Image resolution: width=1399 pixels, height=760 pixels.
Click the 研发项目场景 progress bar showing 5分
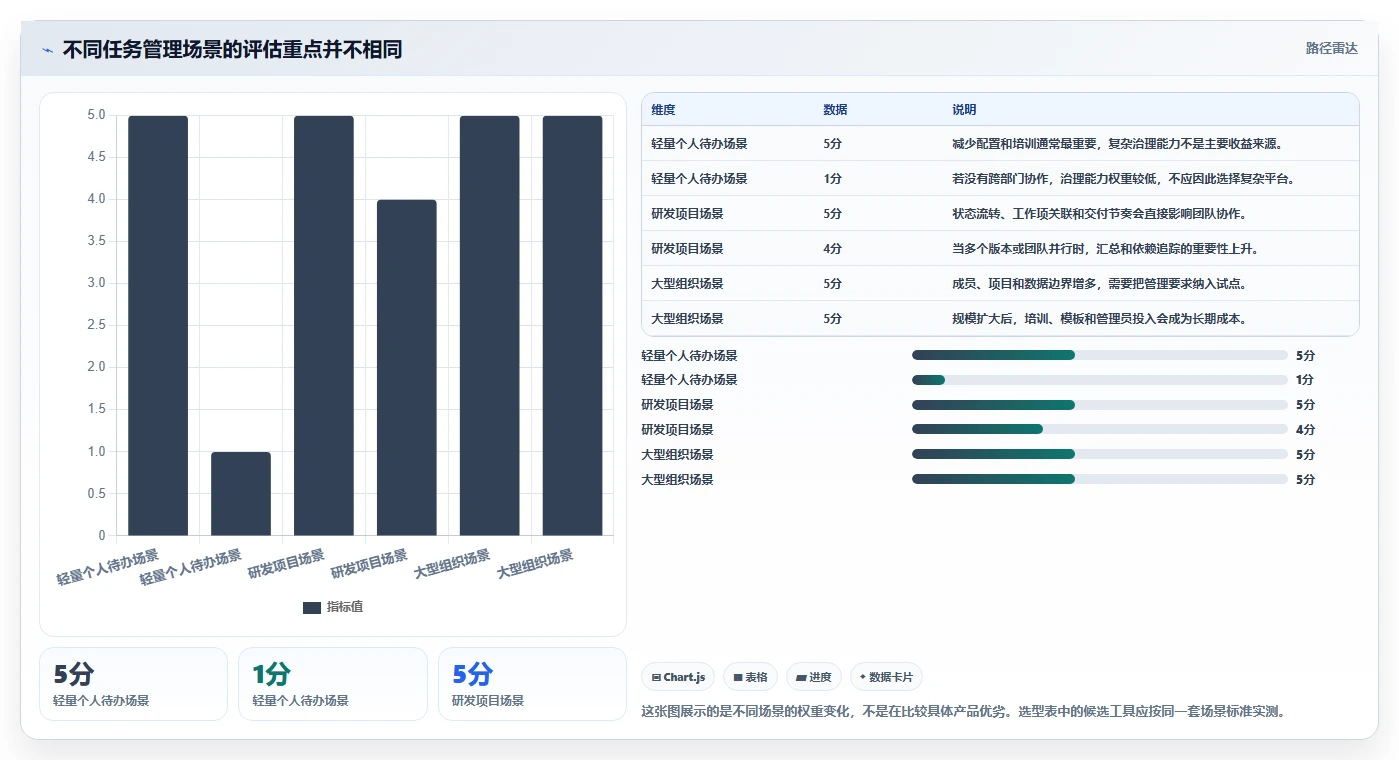(x=1099, y=405)
